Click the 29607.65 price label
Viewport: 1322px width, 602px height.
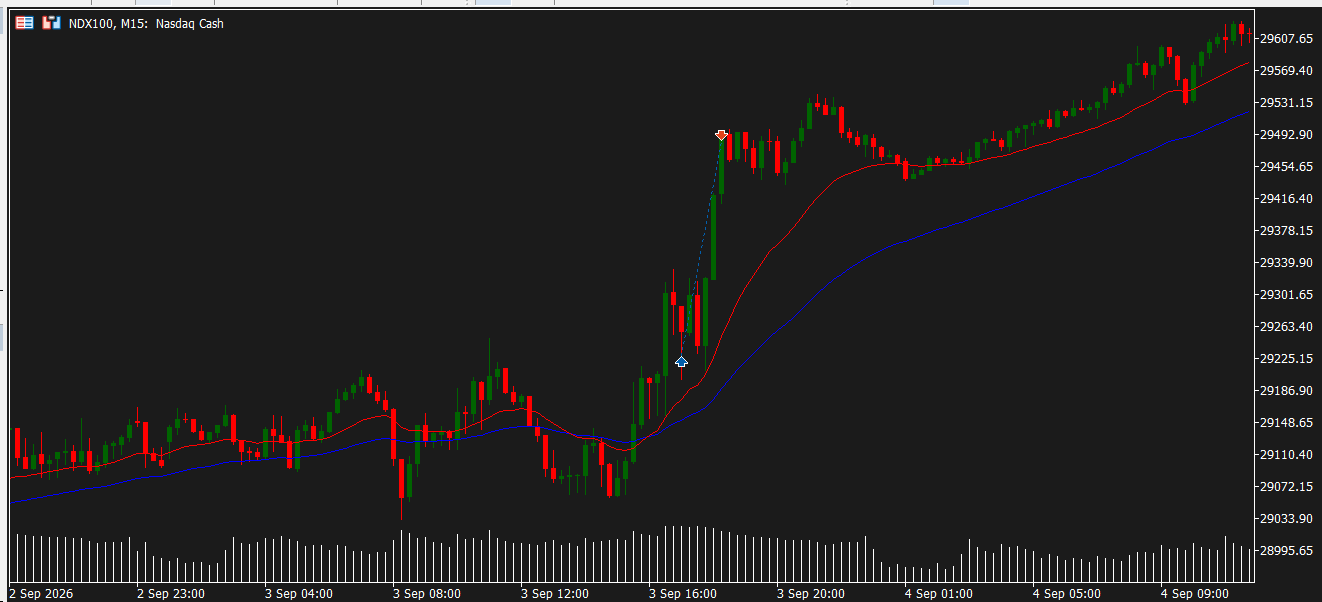click(x=1287, y=39)
